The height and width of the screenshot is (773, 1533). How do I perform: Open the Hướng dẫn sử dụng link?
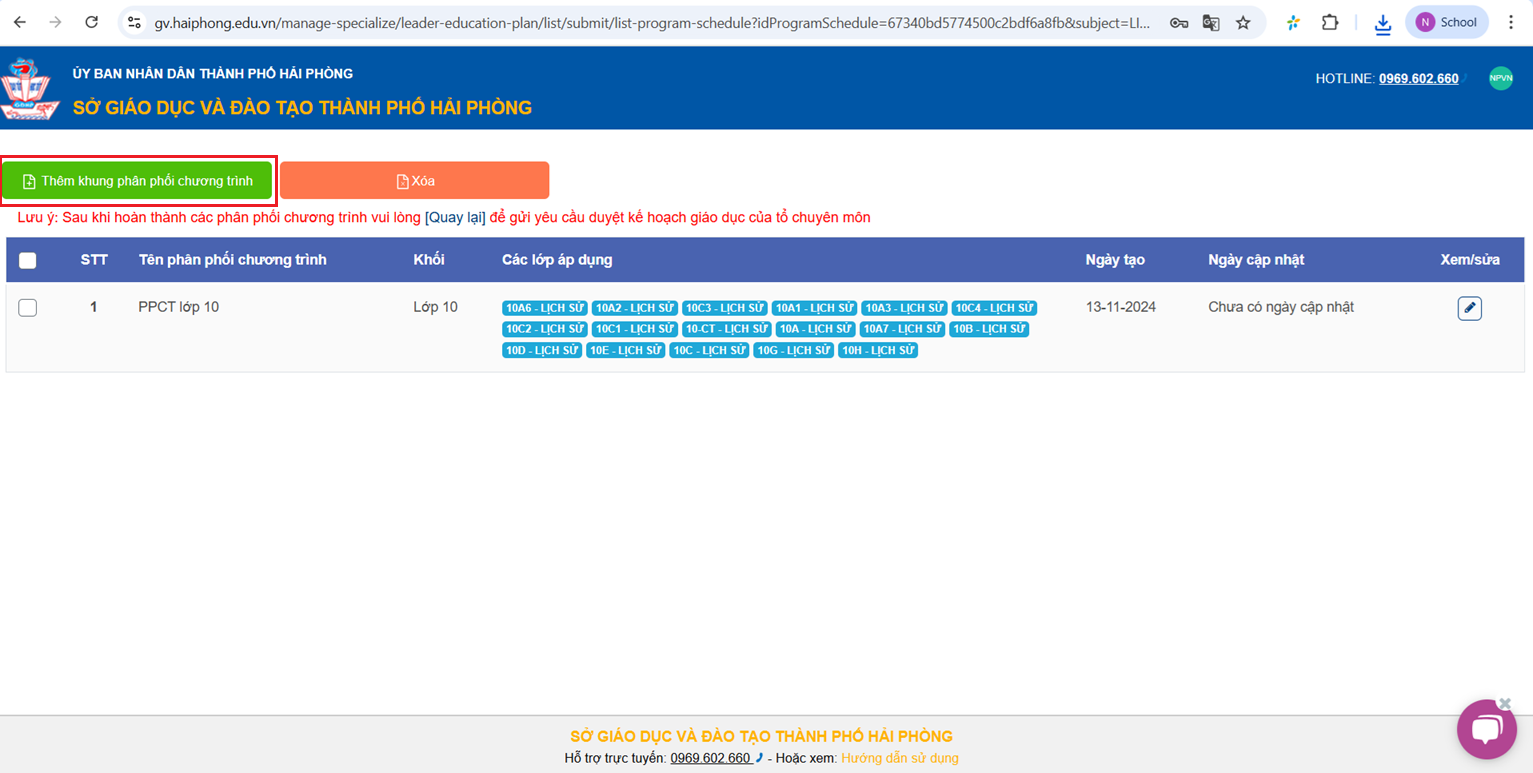point(899,758)
